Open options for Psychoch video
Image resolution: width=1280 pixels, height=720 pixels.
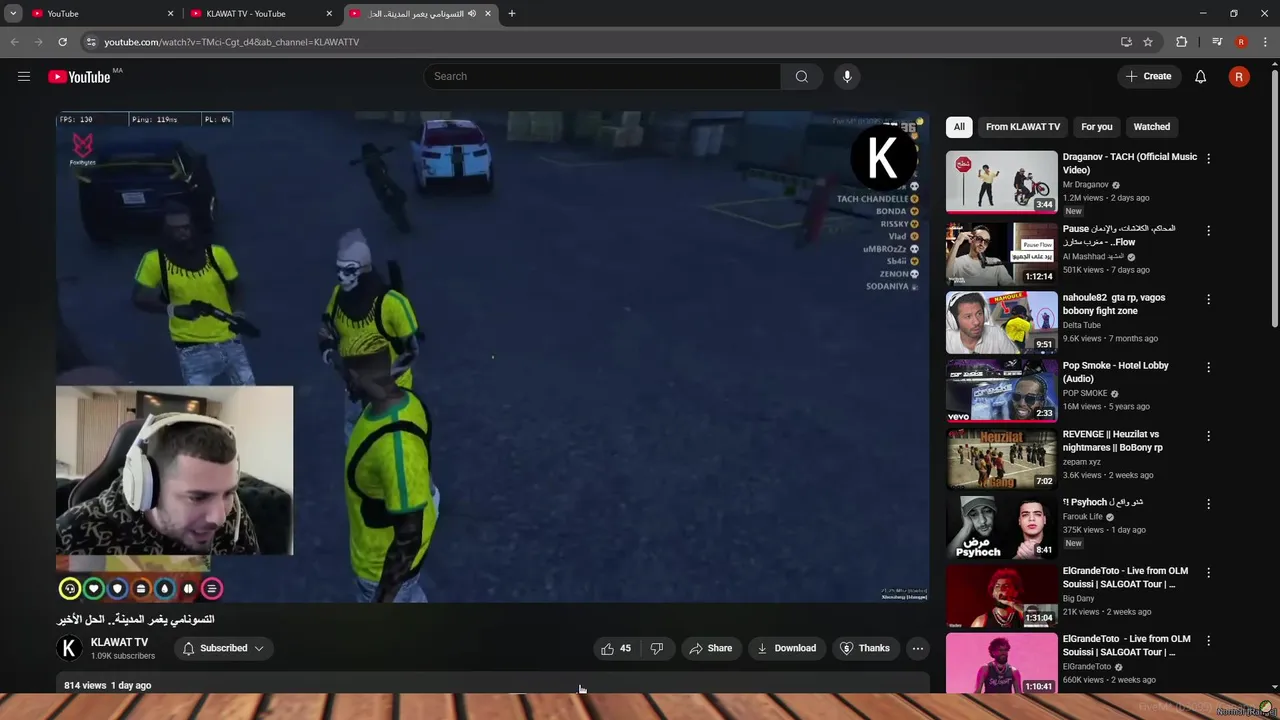tap(1208, 504)
